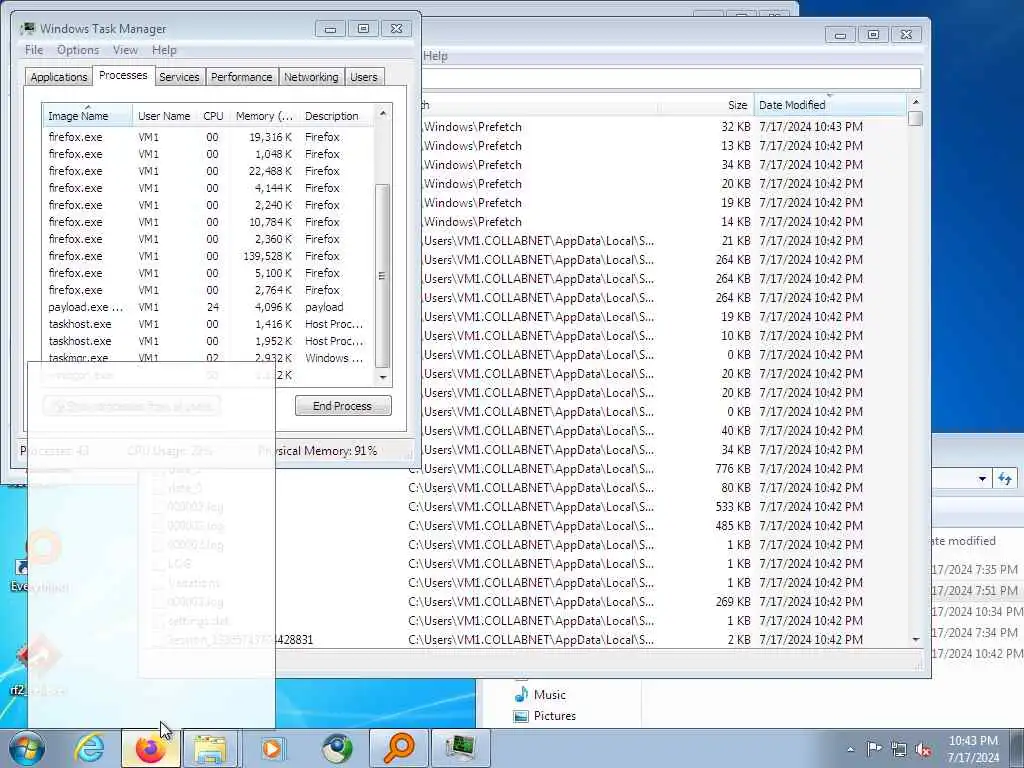Open Task Manager Options menu
This screenshot has height=768, width=1024.
click(78, 50)
